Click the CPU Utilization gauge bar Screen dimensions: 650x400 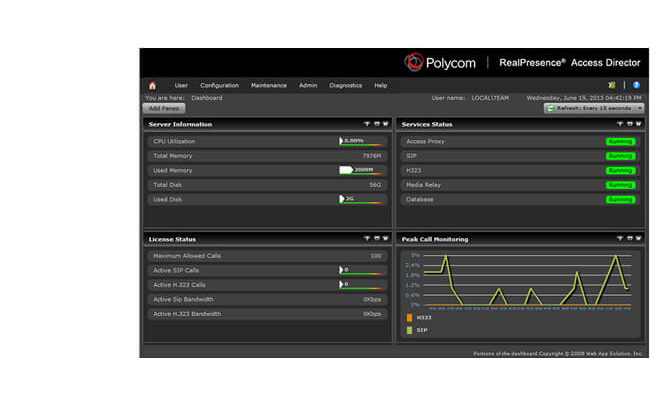click(361, 141)
